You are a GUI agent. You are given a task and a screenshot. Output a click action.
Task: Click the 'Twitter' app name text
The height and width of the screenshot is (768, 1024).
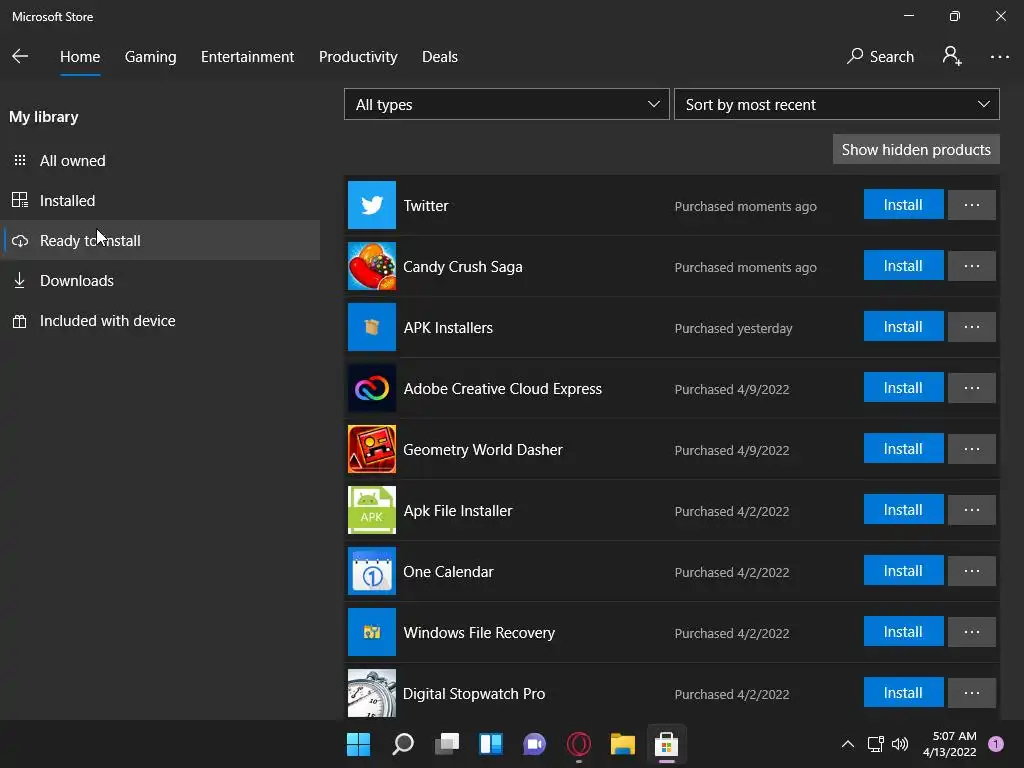(x=426, y=206)
